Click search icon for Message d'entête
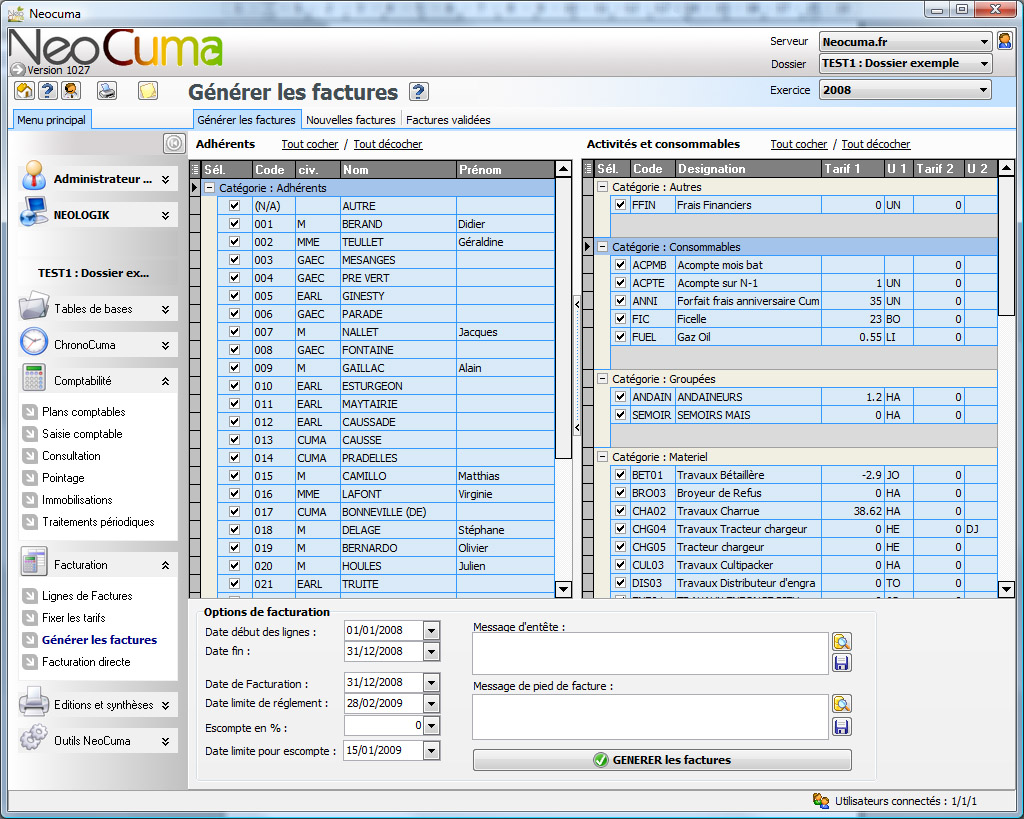The height and width of the screenshot is (819, 1024). [x=842, y=641]
